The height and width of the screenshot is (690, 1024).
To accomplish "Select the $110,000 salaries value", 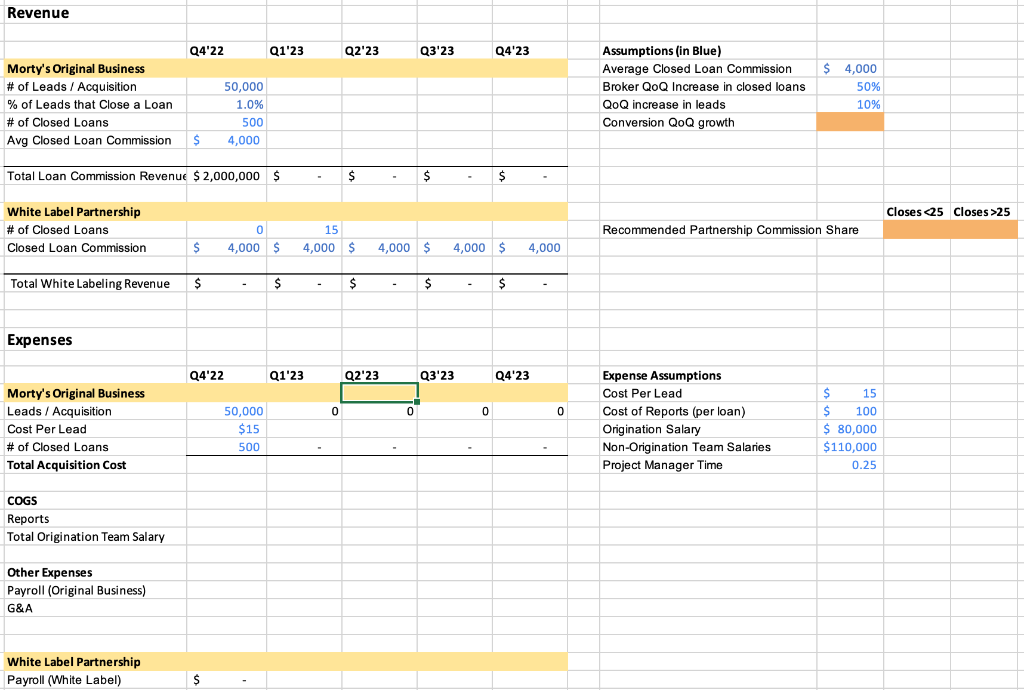I will (850, 447).
